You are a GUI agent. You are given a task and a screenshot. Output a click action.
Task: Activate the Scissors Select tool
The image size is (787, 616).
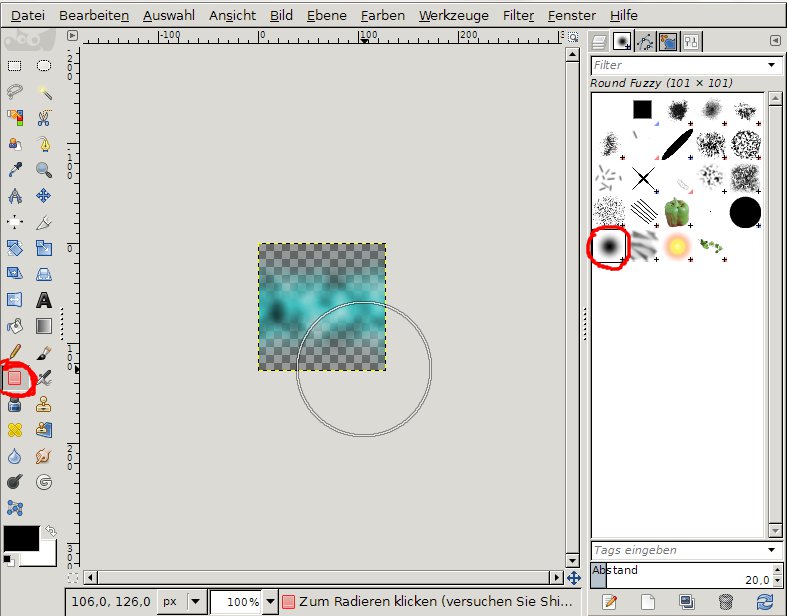click(44, 118)
